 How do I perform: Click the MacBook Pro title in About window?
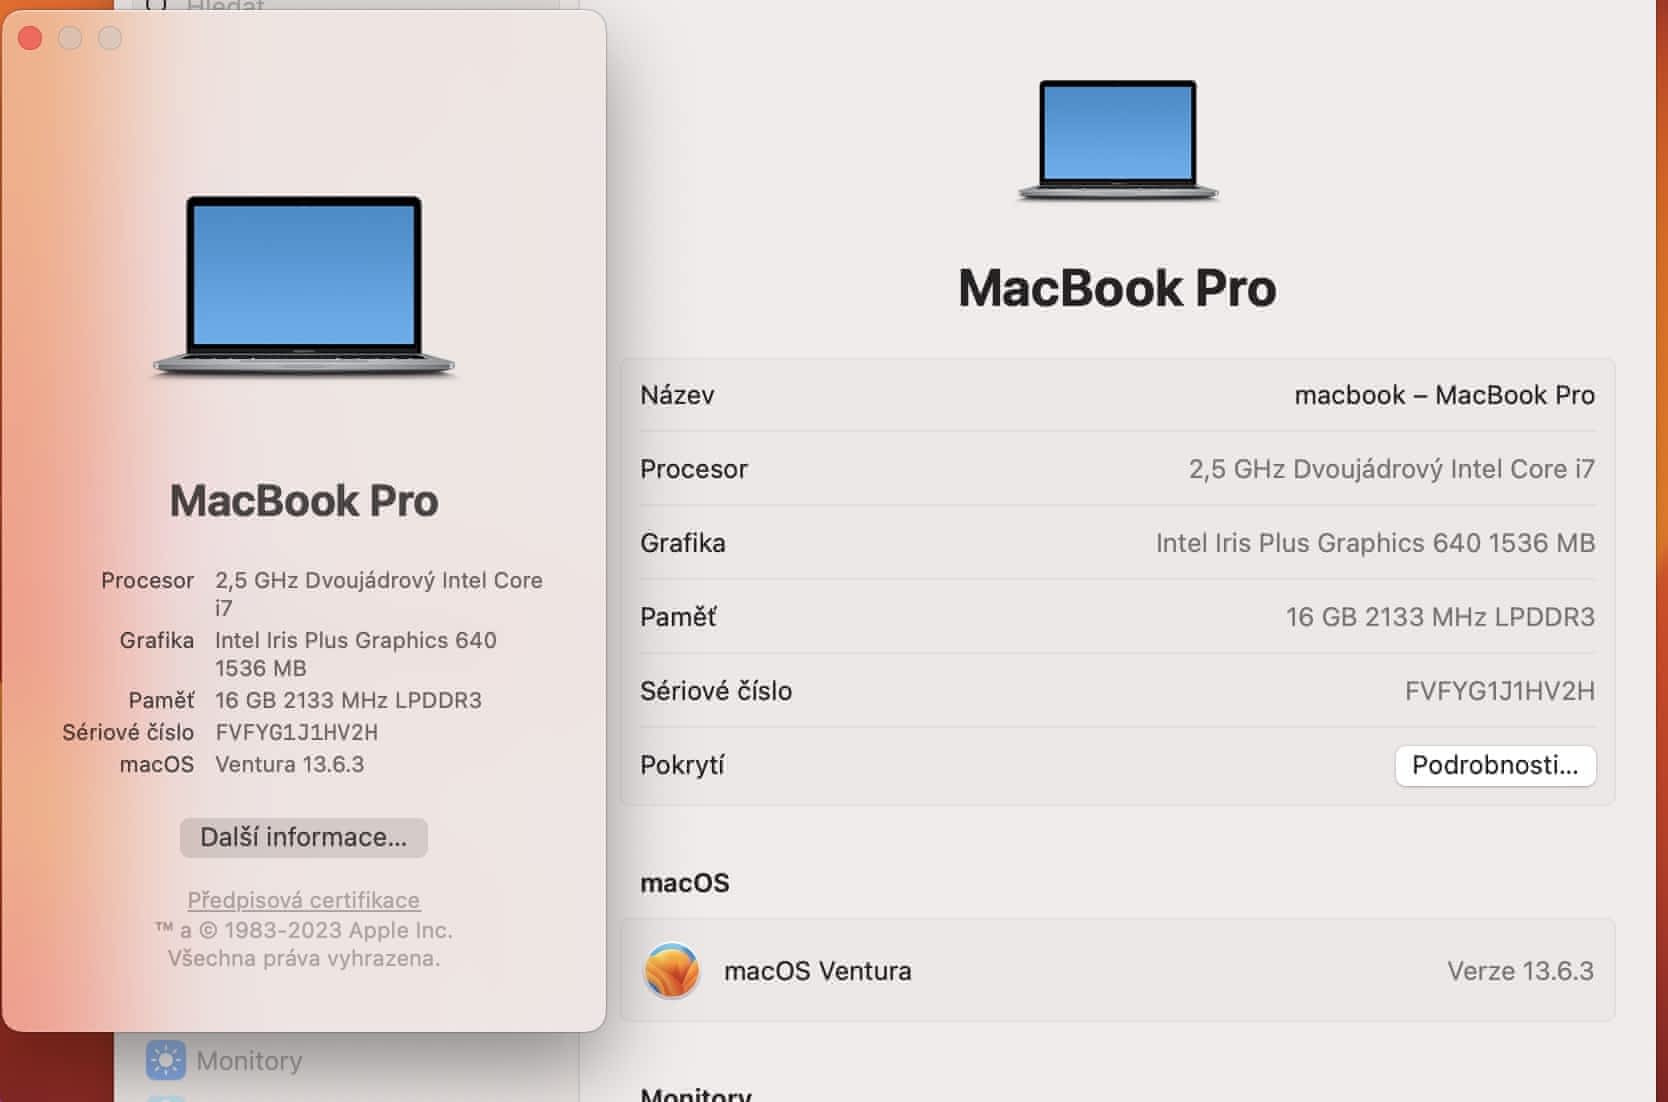304,500
